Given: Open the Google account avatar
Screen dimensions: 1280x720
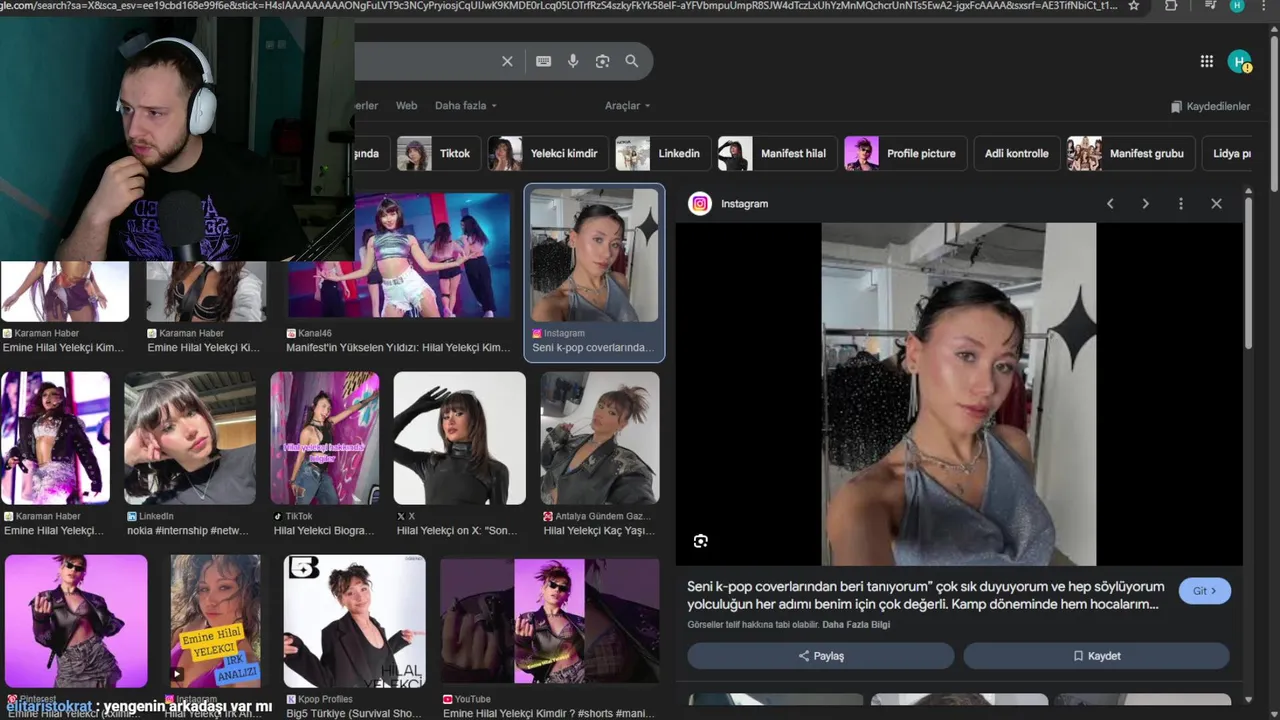Looking at the screenshot, I should [1240, 62].
